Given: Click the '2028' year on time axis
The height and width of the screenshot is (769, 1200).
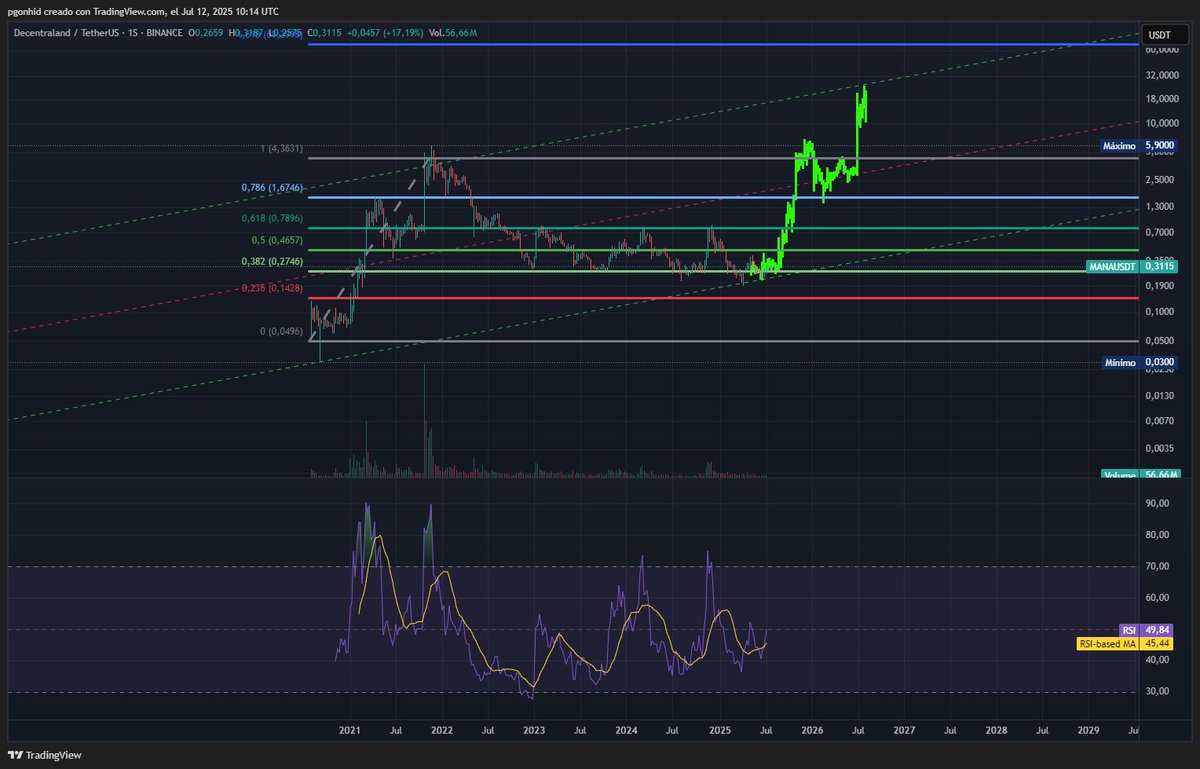Looking at the screenshot, I should point(996,731).
